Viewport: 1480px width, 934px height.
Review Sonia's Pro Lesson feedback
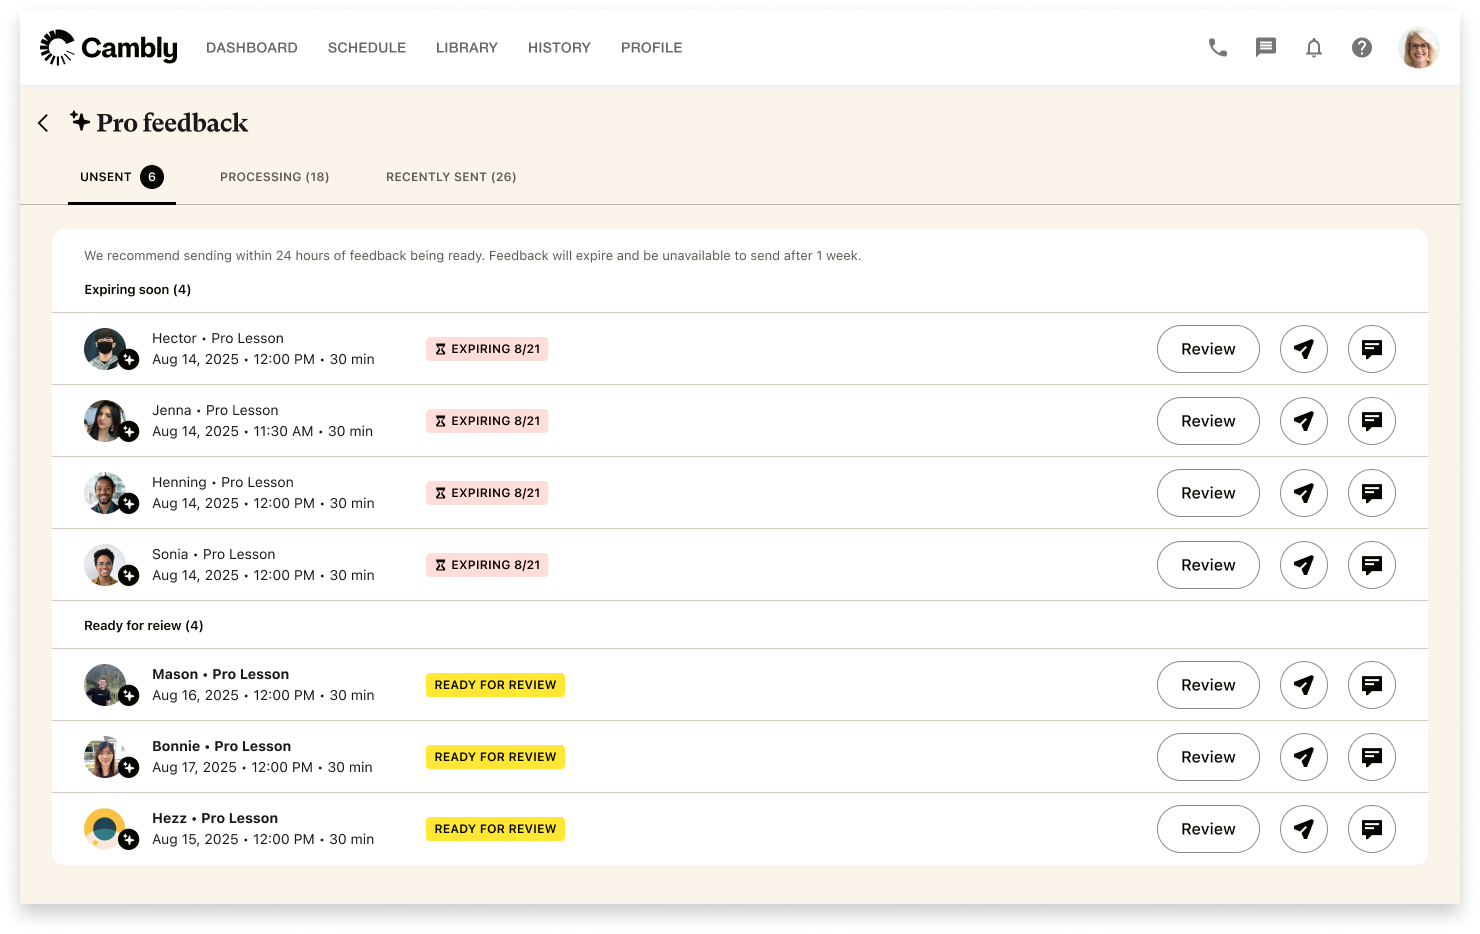[1208, 565]
